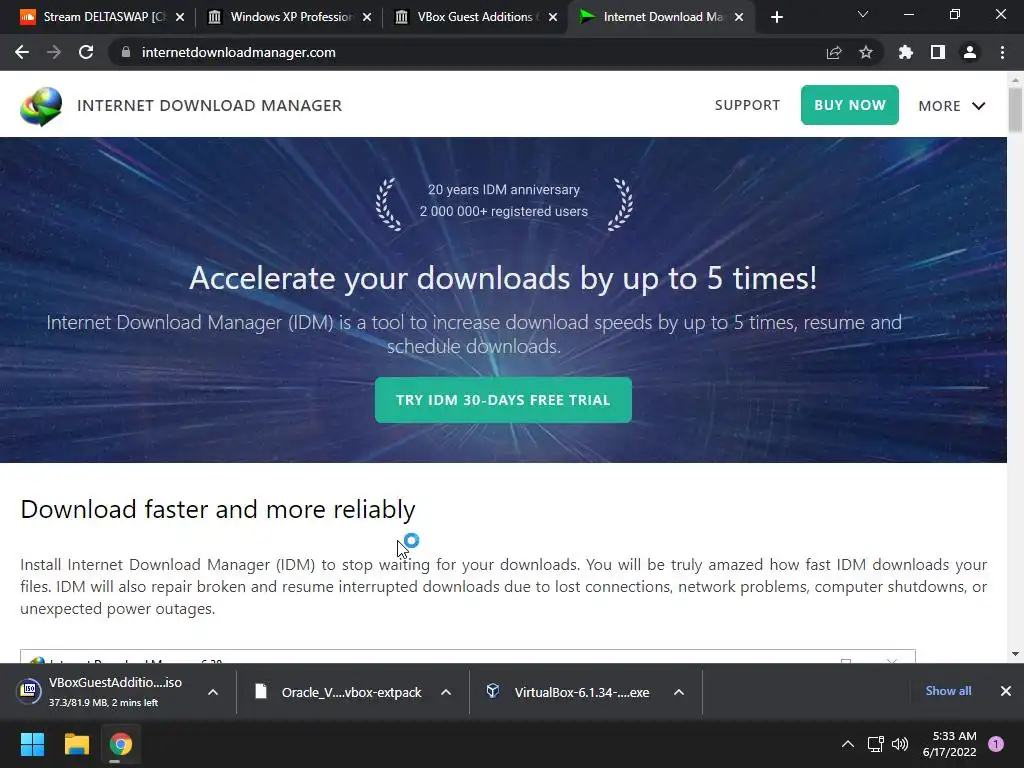The width and height of the screenshot is (1024, 768).
Task: Click the scrollbar down arrow
Action: click(1015, 653)
